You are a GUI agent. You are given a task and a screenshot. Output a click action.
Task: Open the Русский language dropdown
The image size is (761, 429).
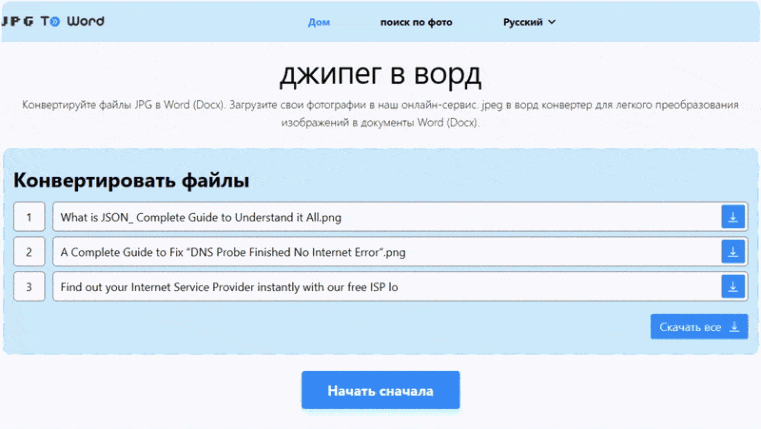pos(529,22)
